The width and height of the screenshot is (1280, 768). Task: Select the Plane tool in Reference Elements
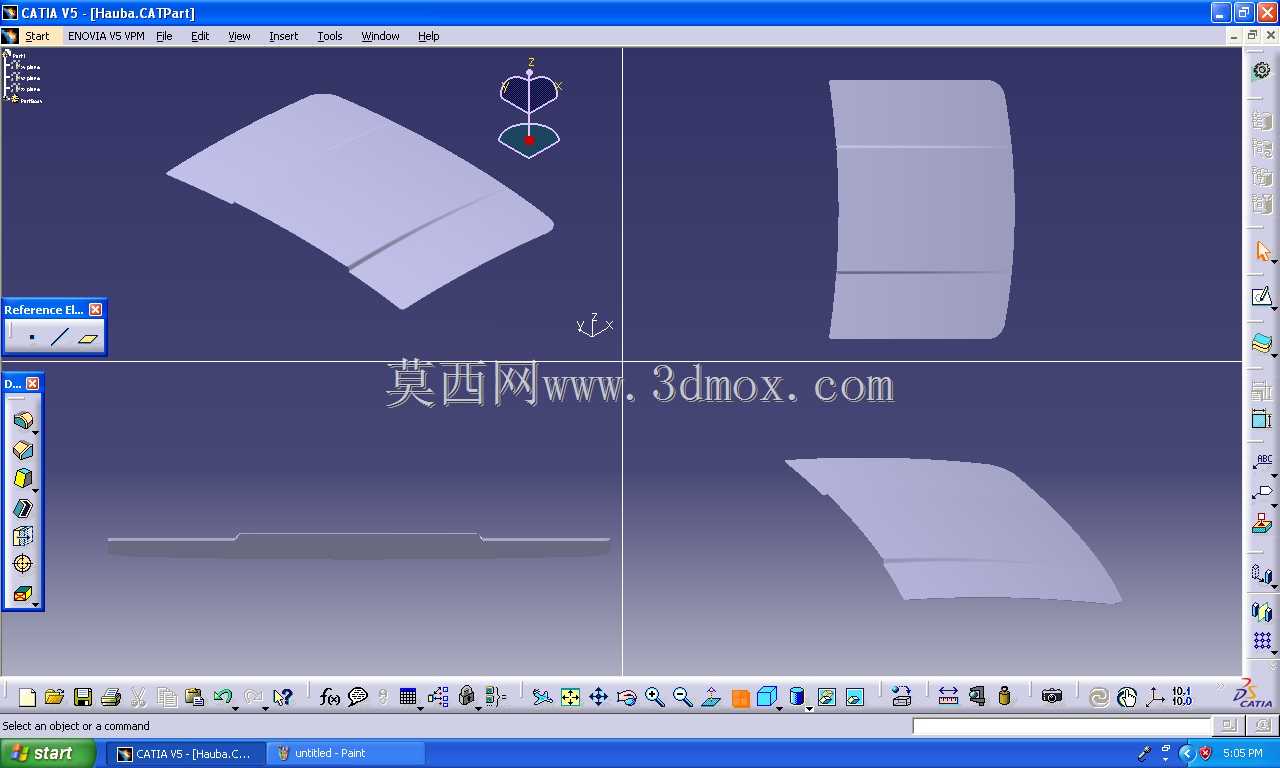point(88,337)
